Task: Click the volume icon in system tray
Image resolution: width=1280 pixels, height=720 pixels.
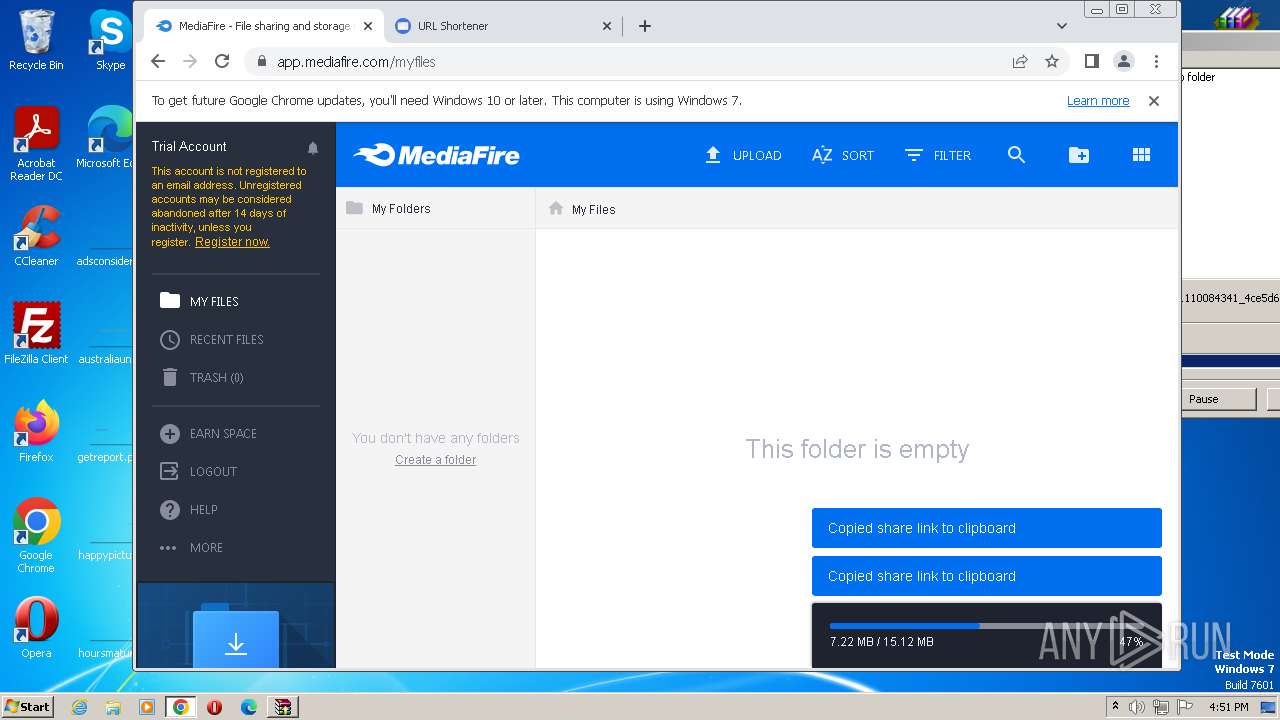Action: point(1137,707)
